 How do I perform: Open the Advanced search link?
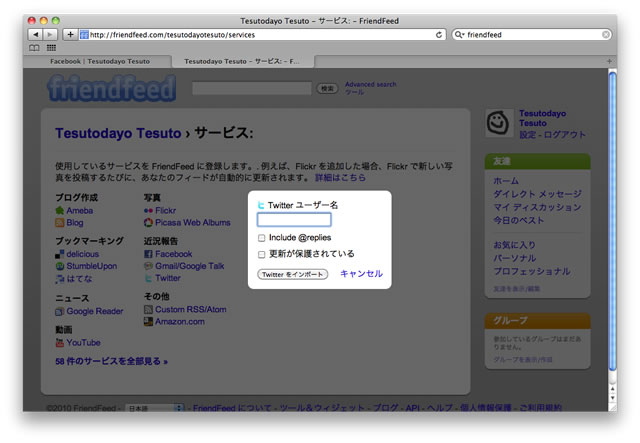point(371,84)
